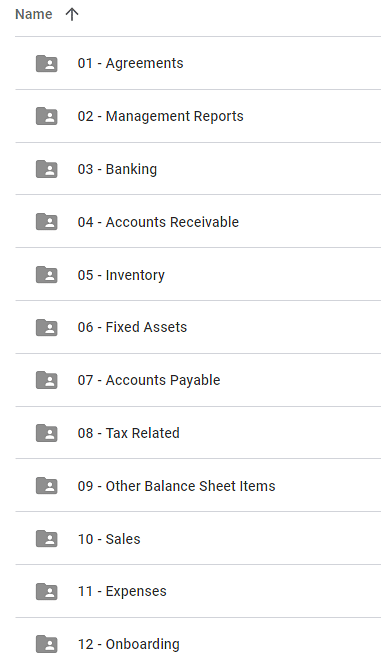Select the 10 - Sales folder icon
This screenshot has width=381, height=670.
(x=47, y=539)
